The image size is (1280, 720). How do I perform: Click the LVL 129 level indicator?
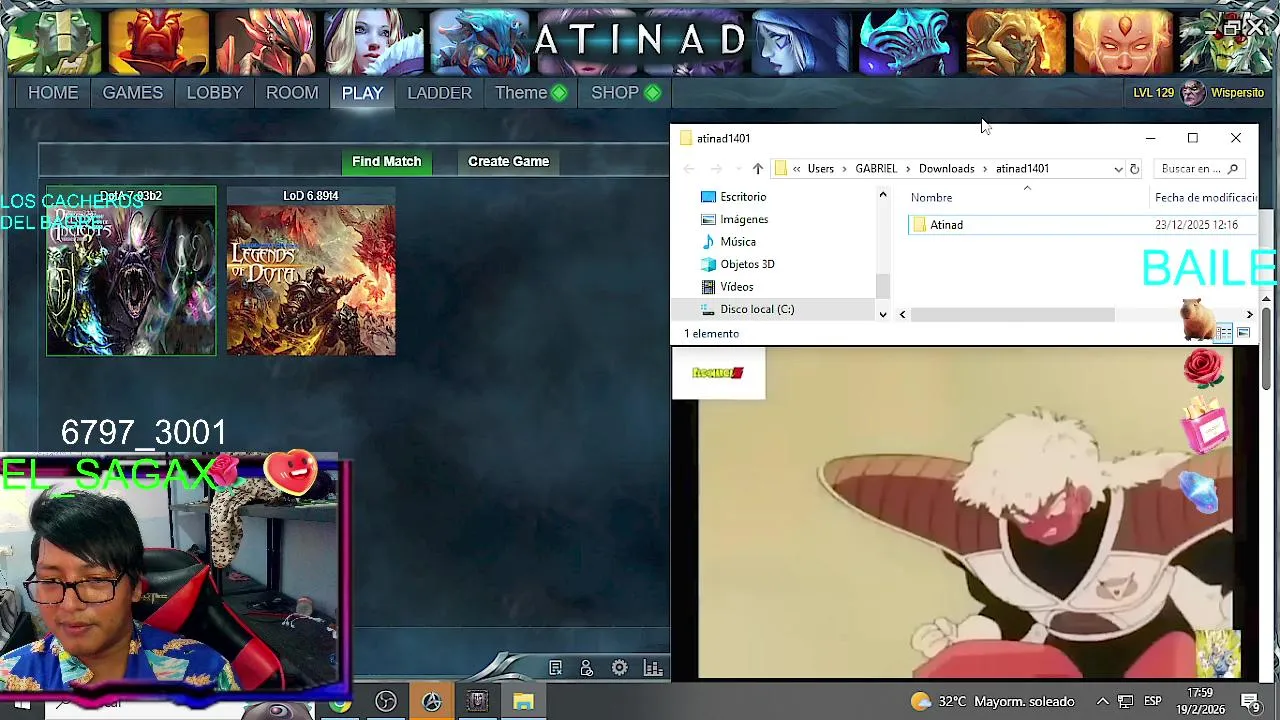pos(1153,92)
